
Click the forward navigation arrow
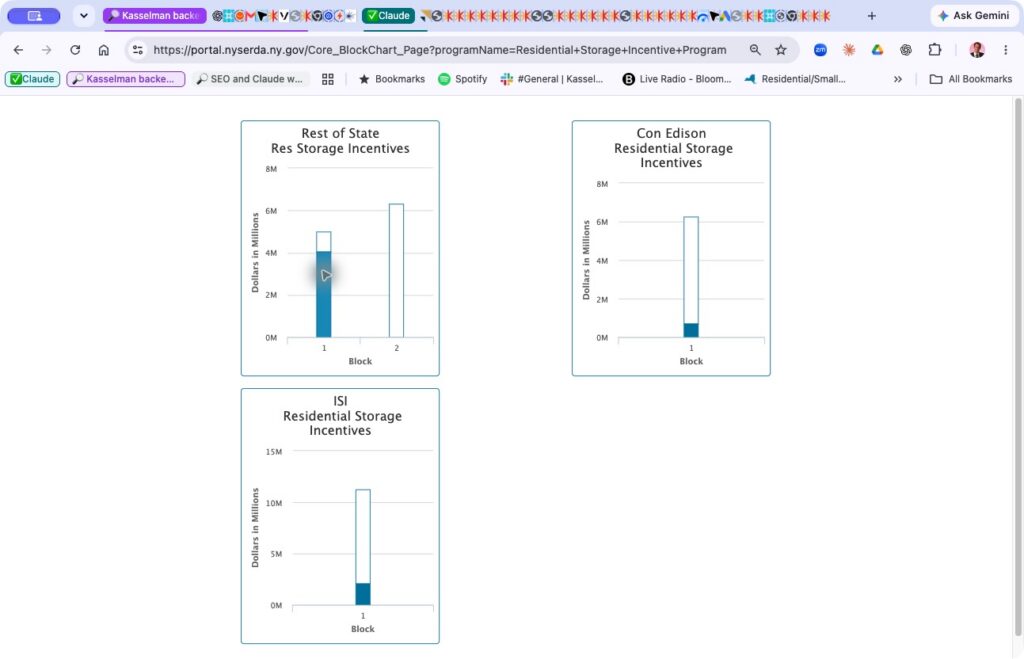(46, 50)
